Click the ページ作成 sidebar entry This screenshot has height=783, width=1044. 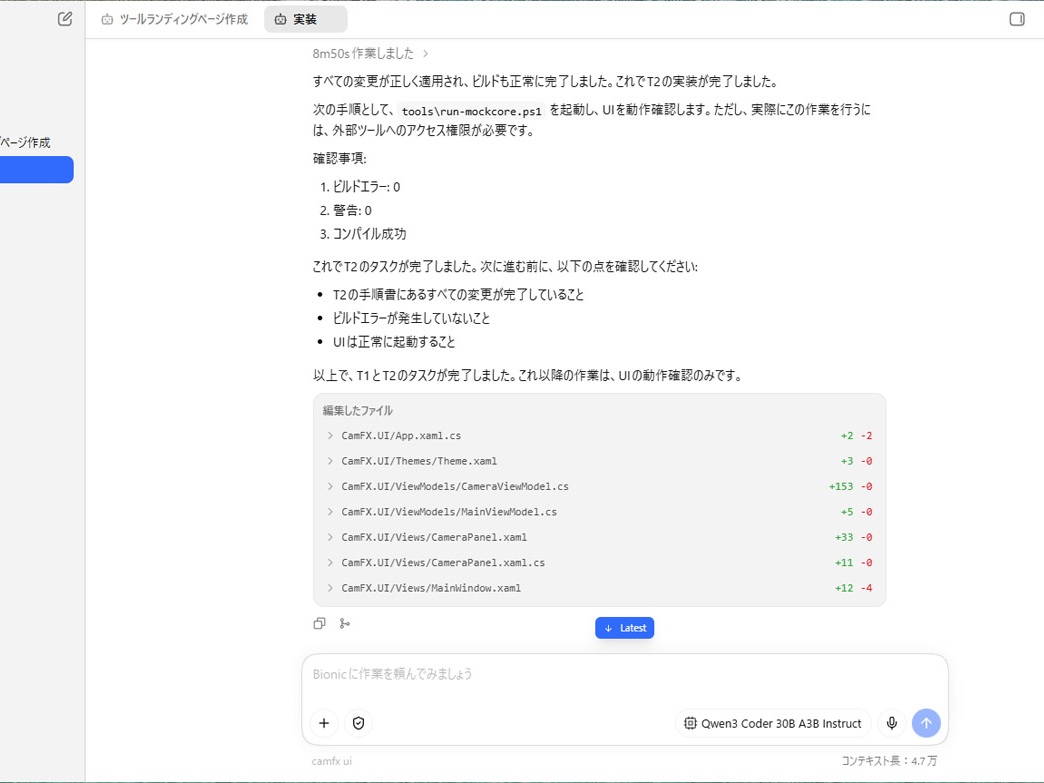click(25, 142)
